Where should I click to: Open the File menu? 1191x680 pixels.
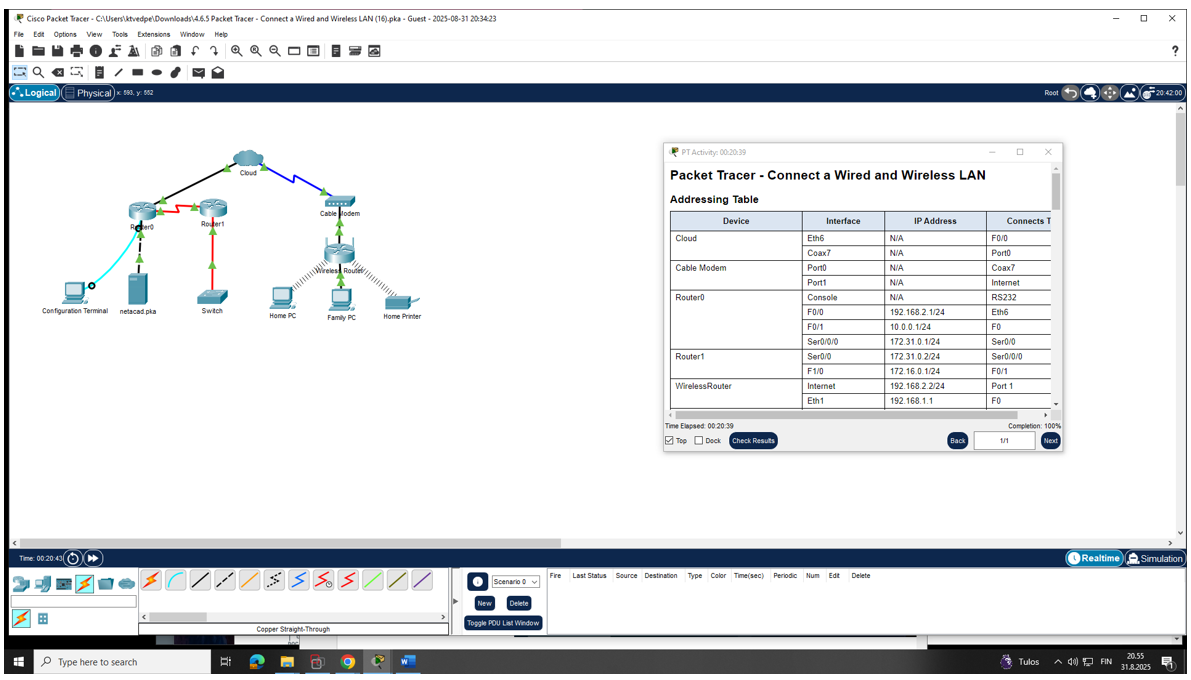point(19,34)
